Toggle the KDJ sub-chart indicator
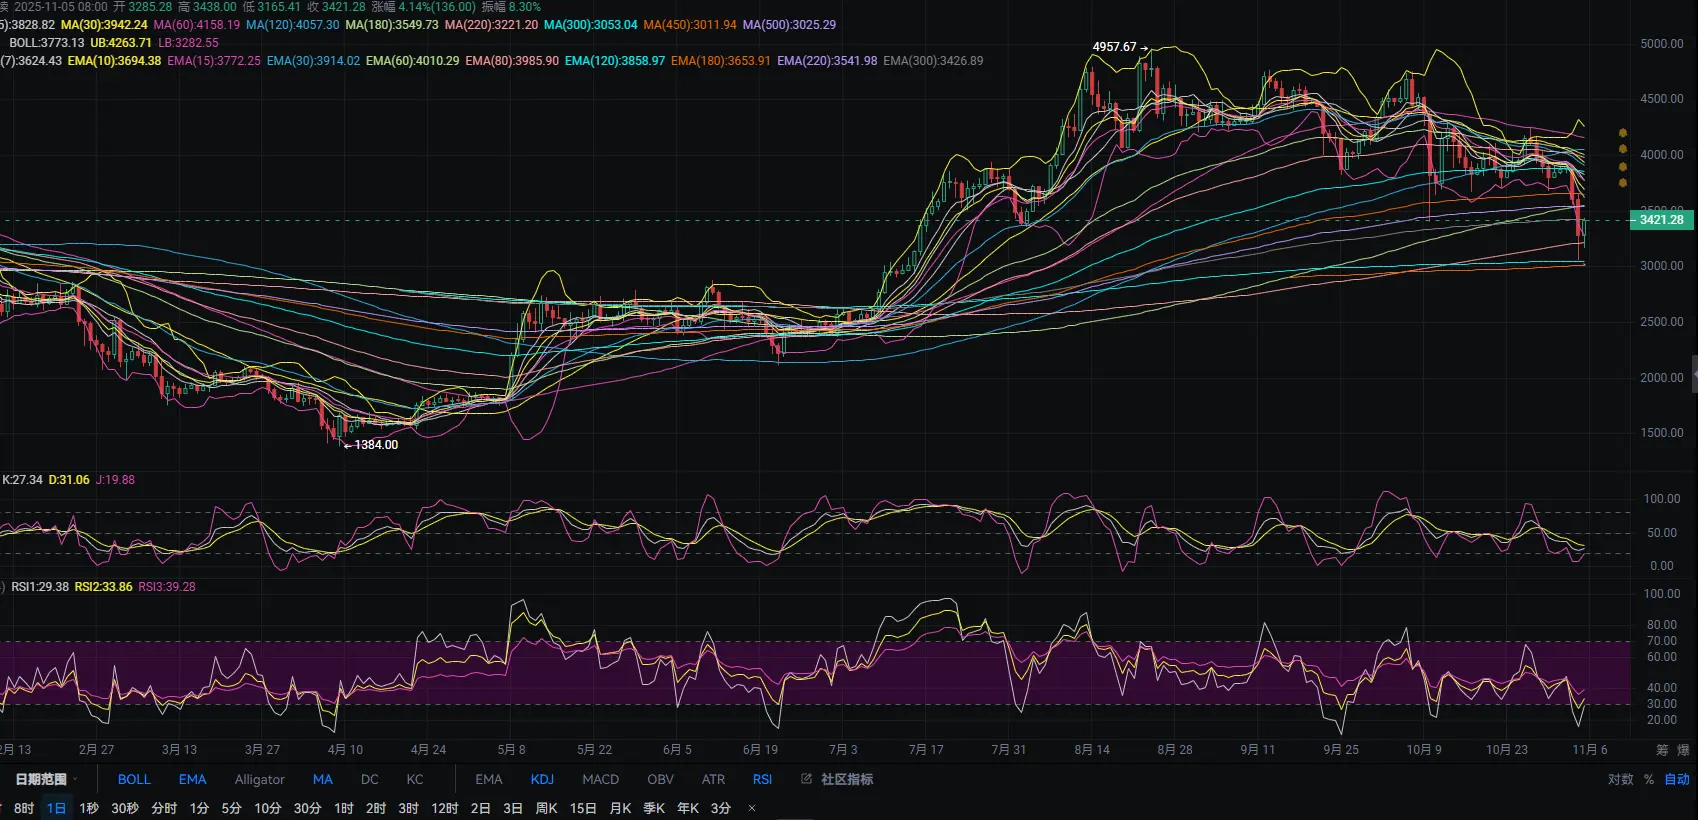The image size is (1698, 820). tap(542, 779)
